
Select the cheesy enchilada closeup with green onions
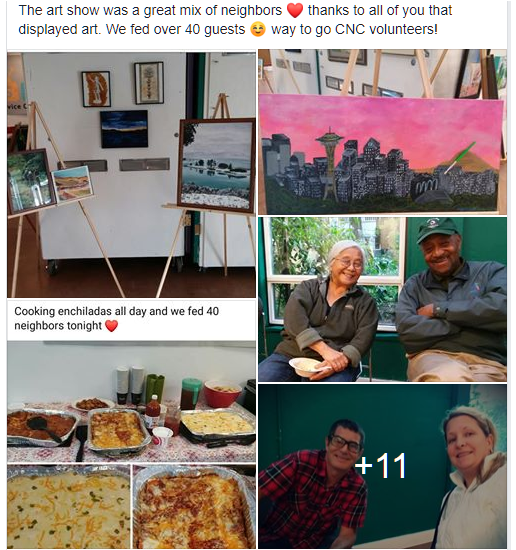pos(68,507)
